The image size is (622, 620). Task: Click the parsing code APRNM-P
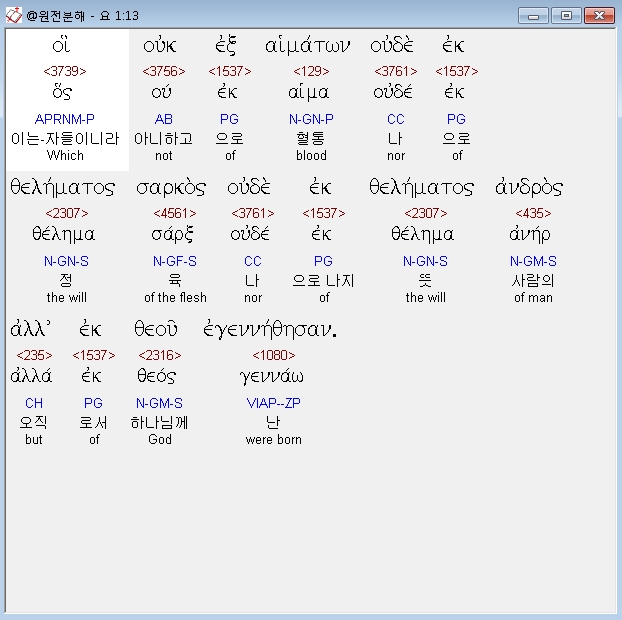coord(65,119)
